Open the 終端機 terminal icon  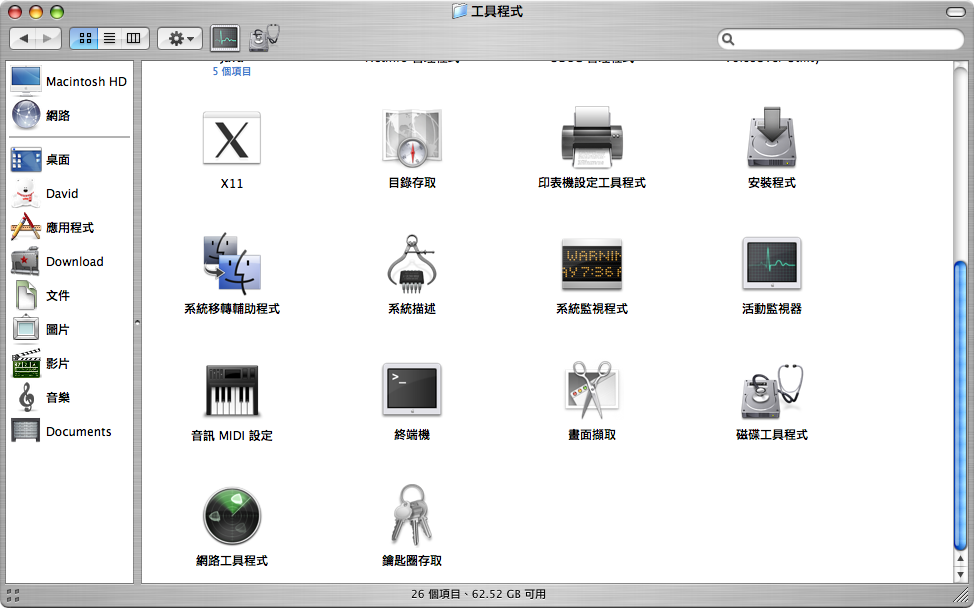coord(412,389)
